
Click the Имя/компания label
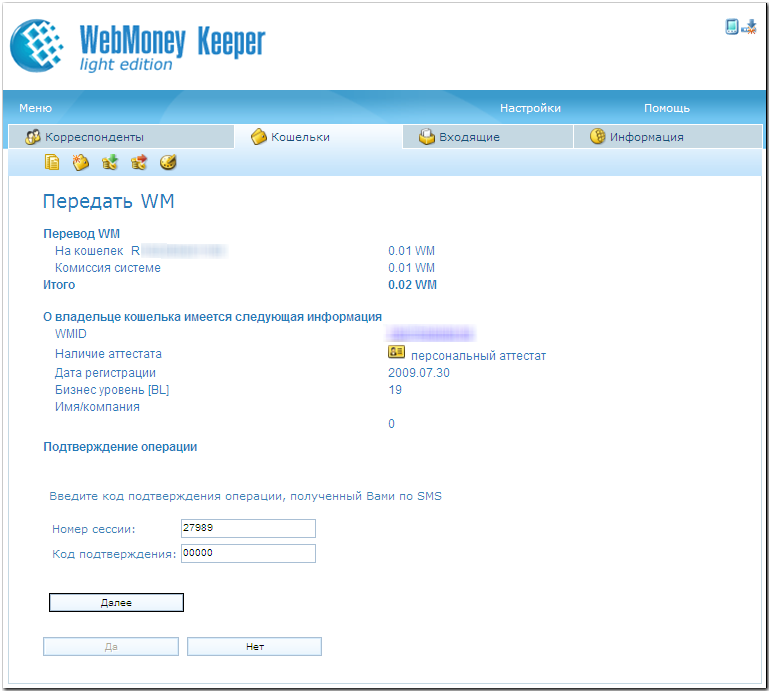(x=97, y=407)
